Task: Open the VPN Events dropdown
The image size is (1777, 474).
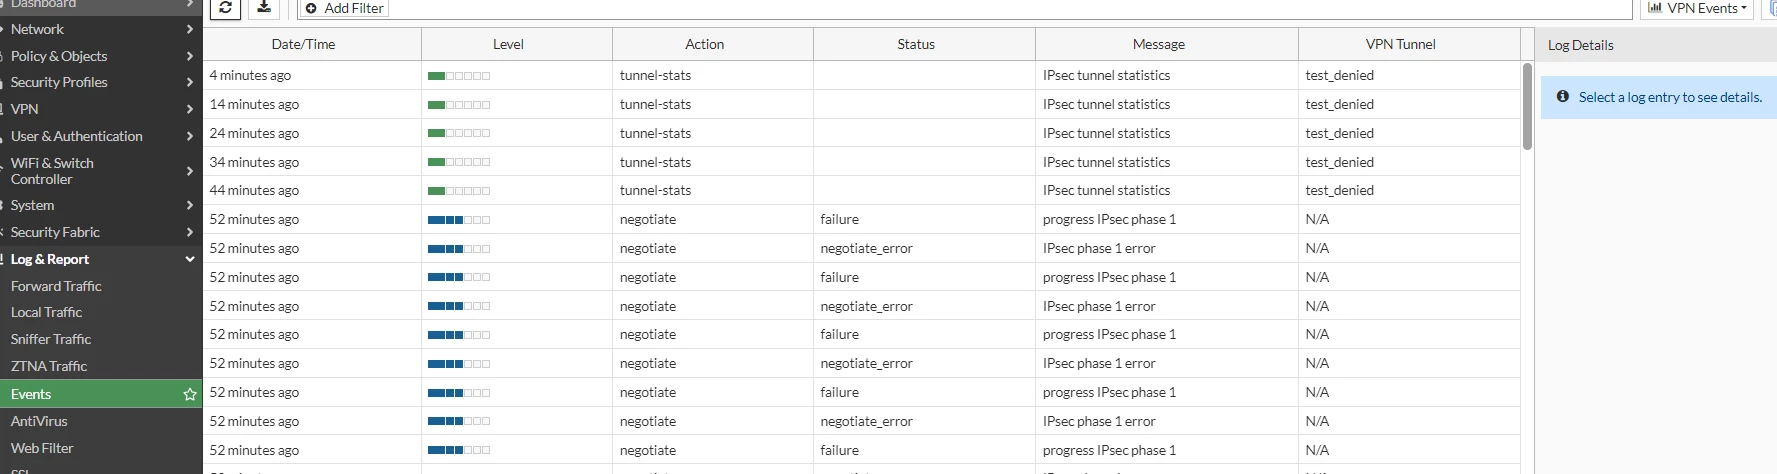Action: [1711, 8]
